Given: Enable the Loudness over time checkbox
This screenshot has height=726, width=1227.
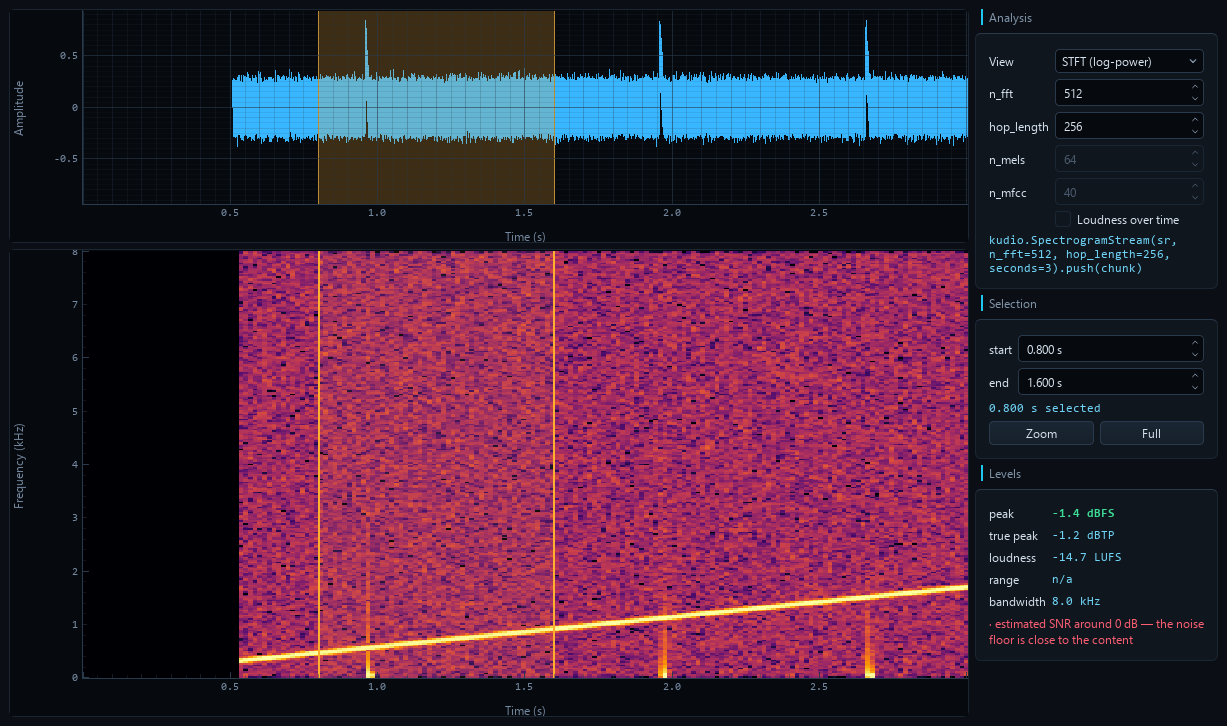Looking at the screenshot, I should click(x=1063, y=219).
